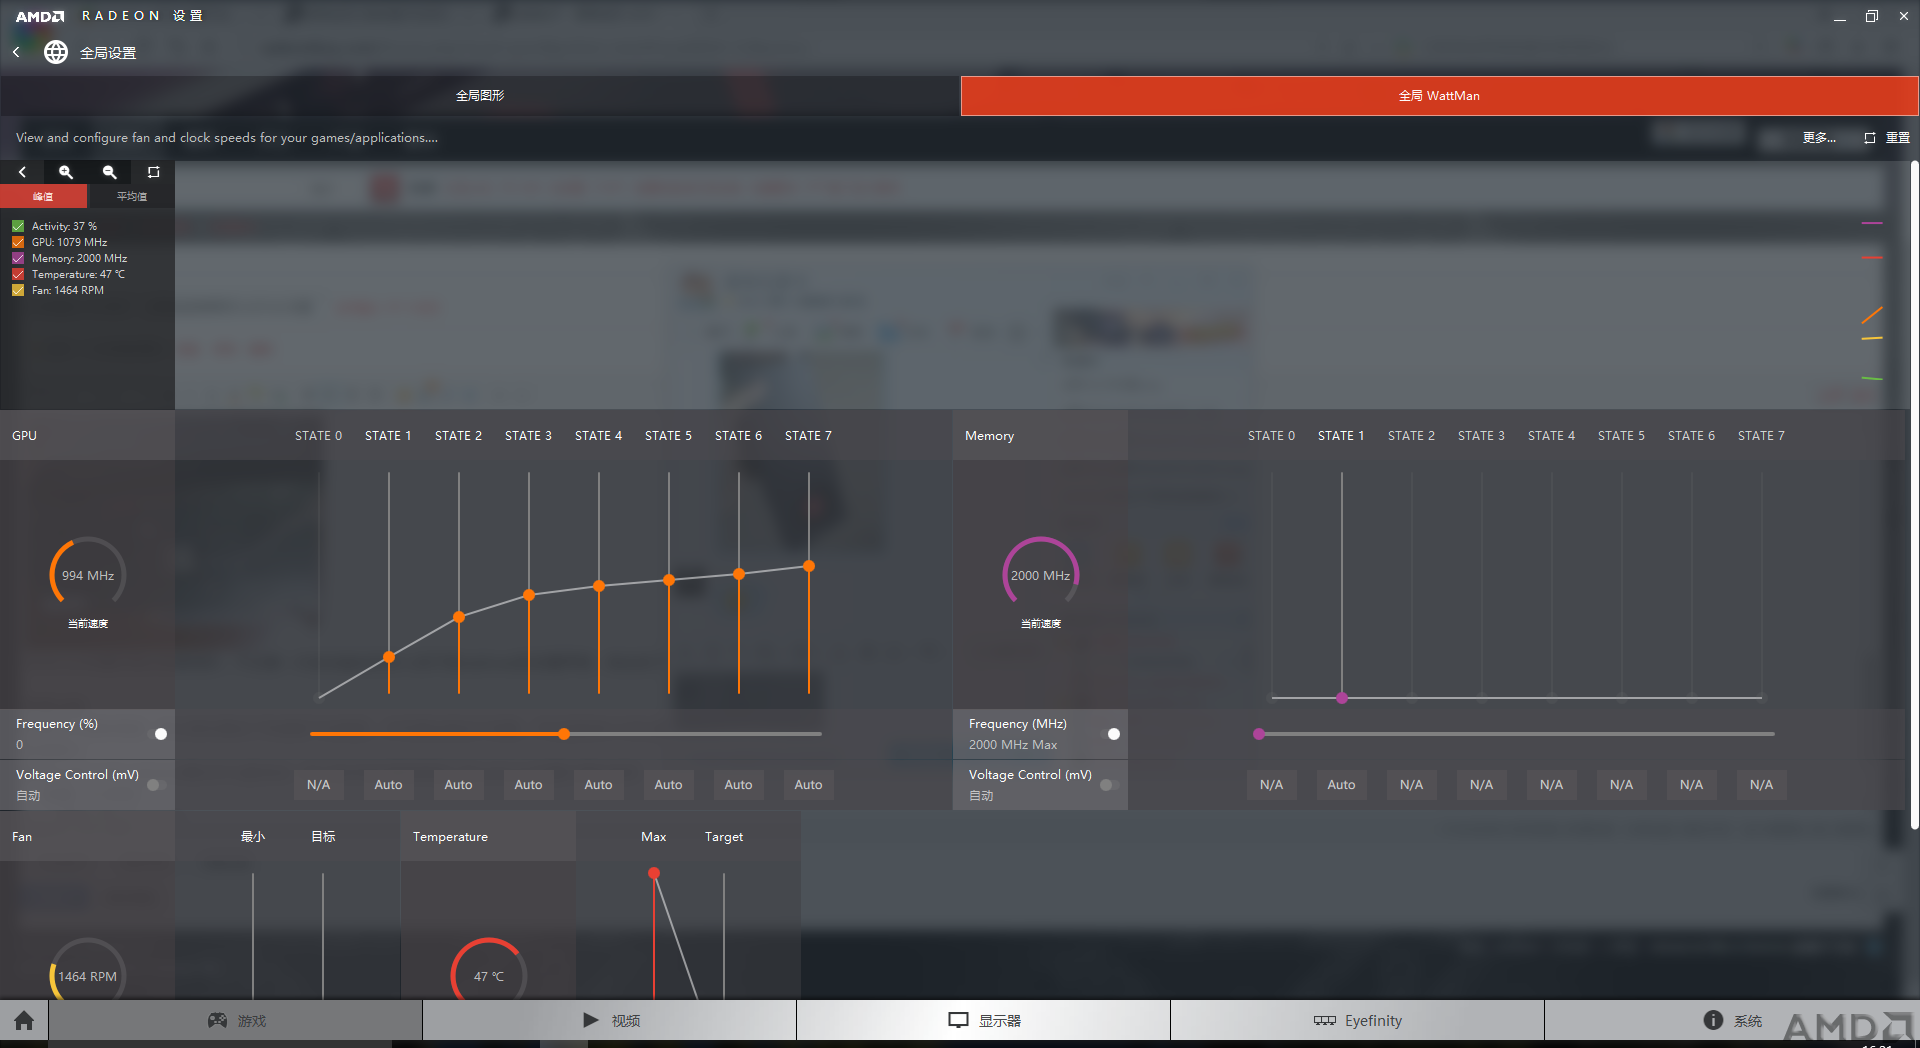Go back using the header back arrow
The width and height of the screenshot is (1920, 1048).
16,52
